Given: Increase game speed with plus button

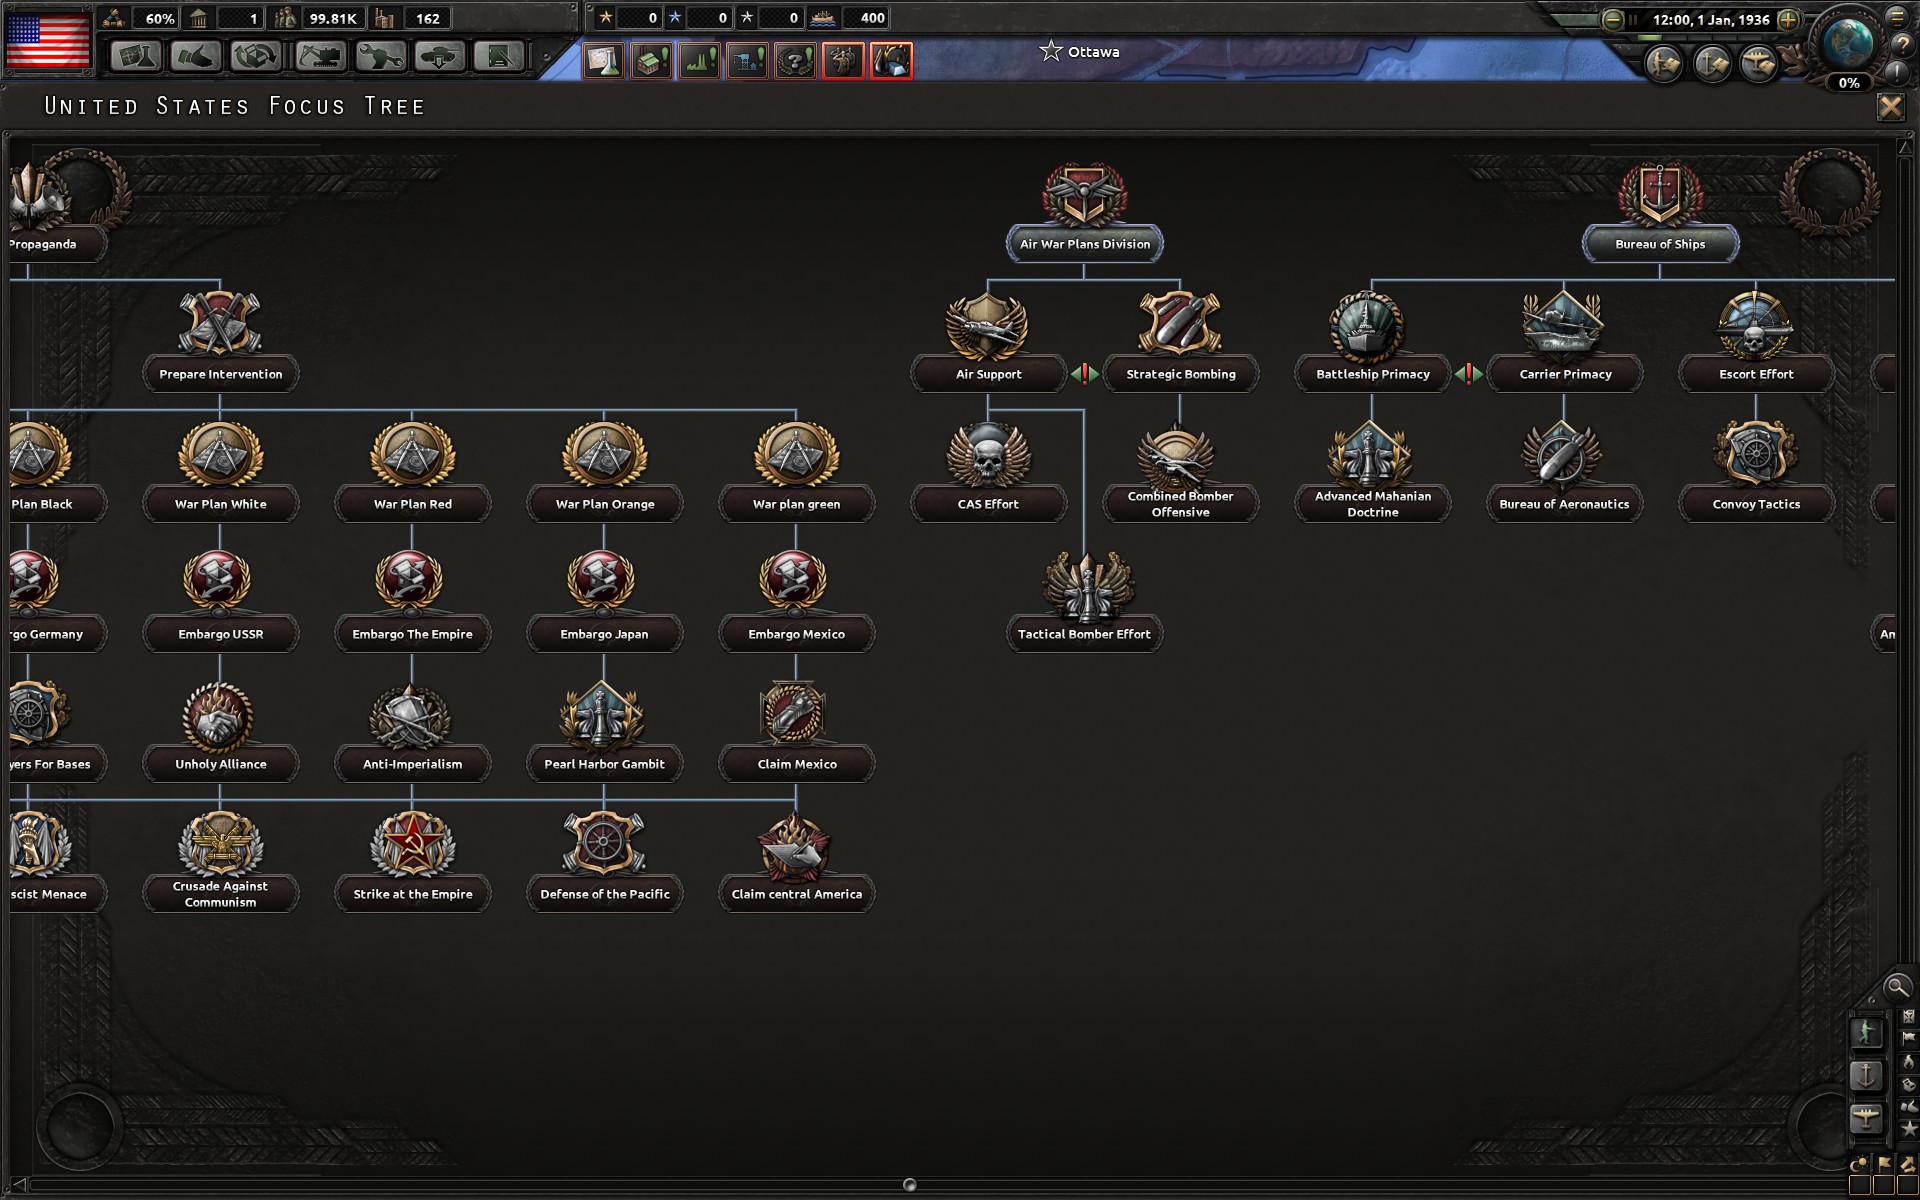Looking at the screenshot, I should [x=1789, y=20].
